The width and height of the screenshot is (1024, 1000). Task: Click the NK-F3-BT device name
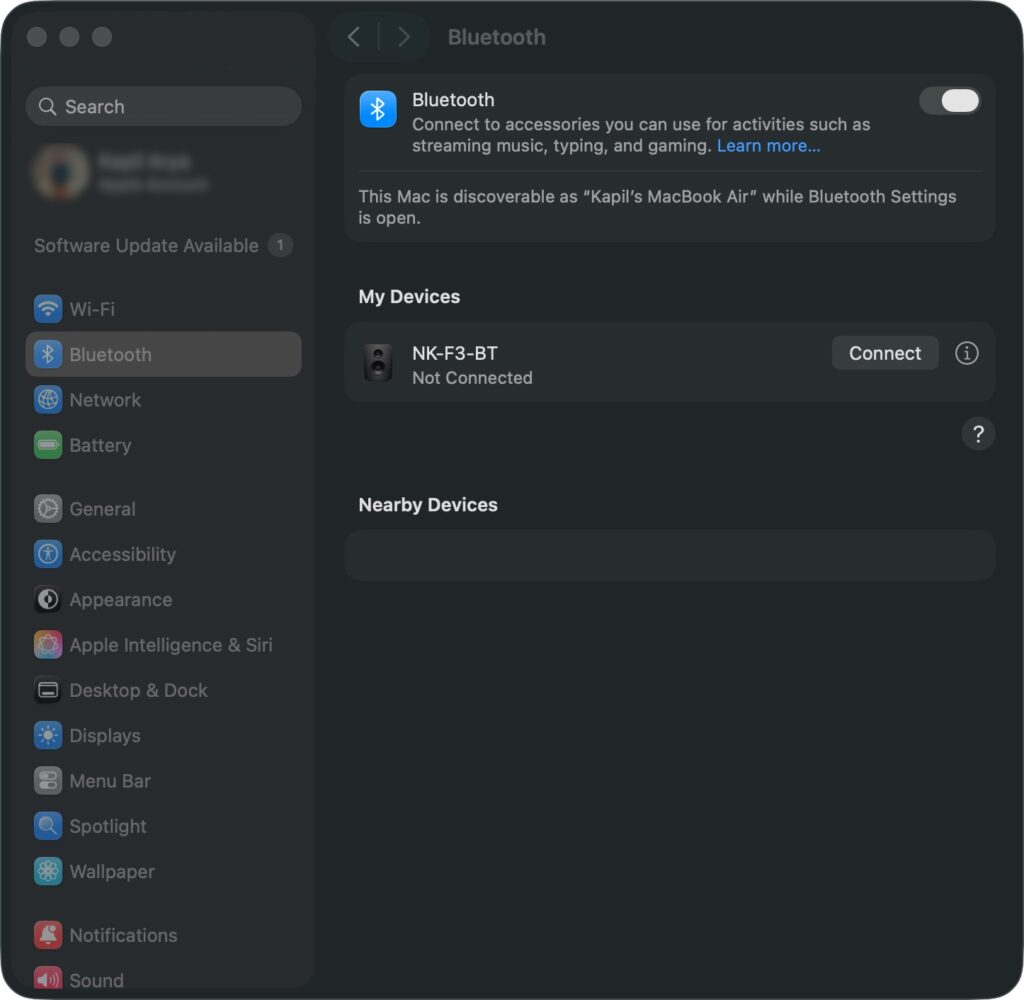(455, 353)
